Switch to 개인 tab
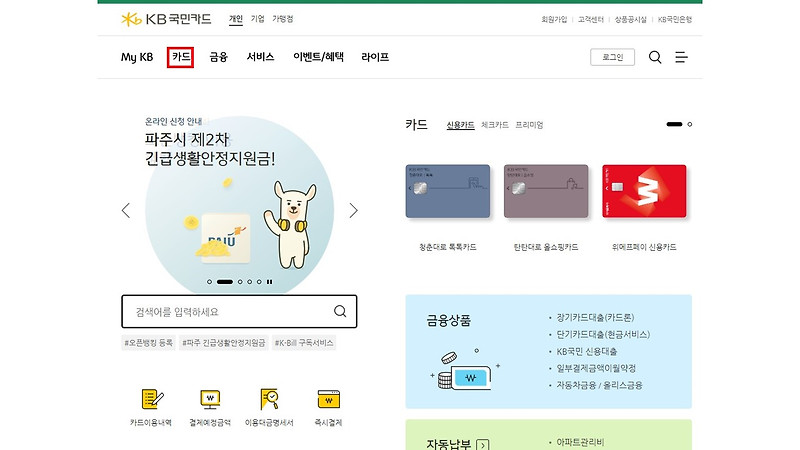Viewport: 800px width, 450px height. [x=236, y=19]
